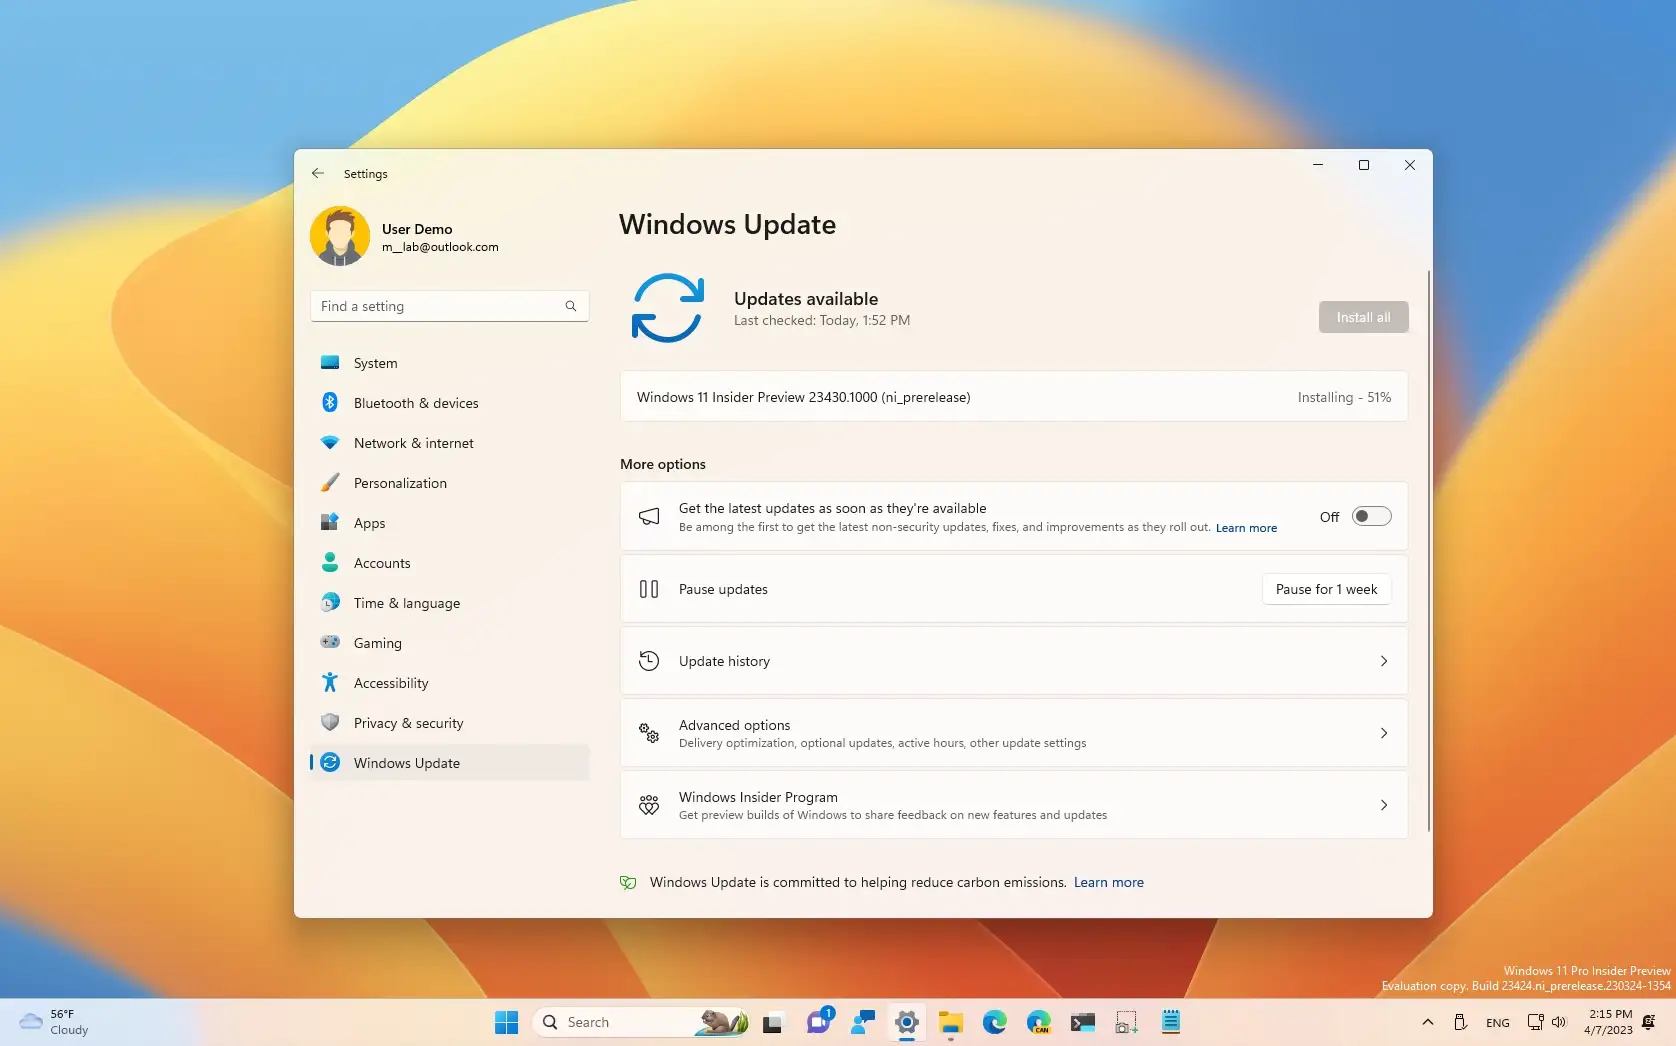The image size is (1676, 1046).
Task: Click the Pause updates icon
Action: coord(649,589)
